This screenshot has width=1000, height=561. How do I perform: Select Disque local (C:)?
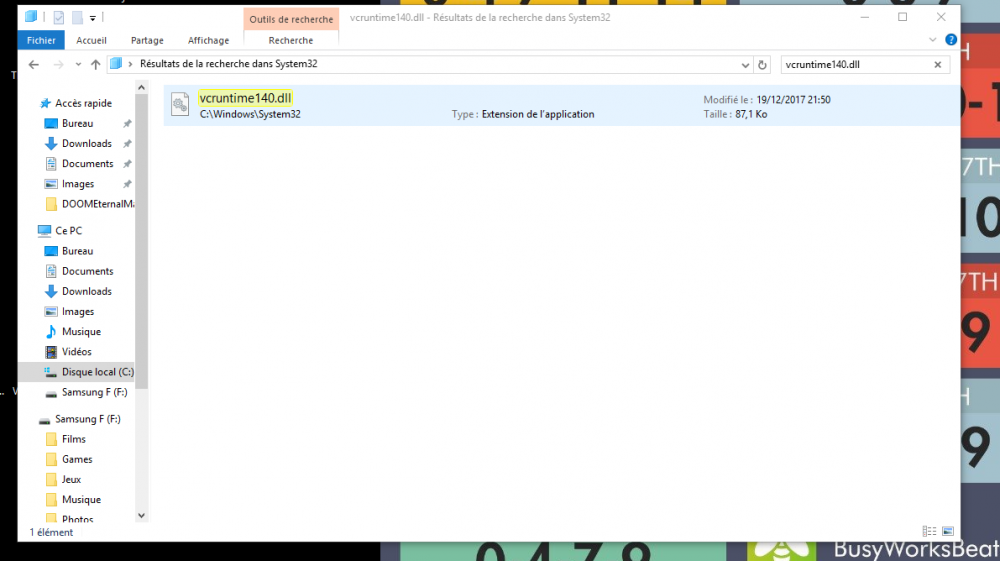coord(98,372)
